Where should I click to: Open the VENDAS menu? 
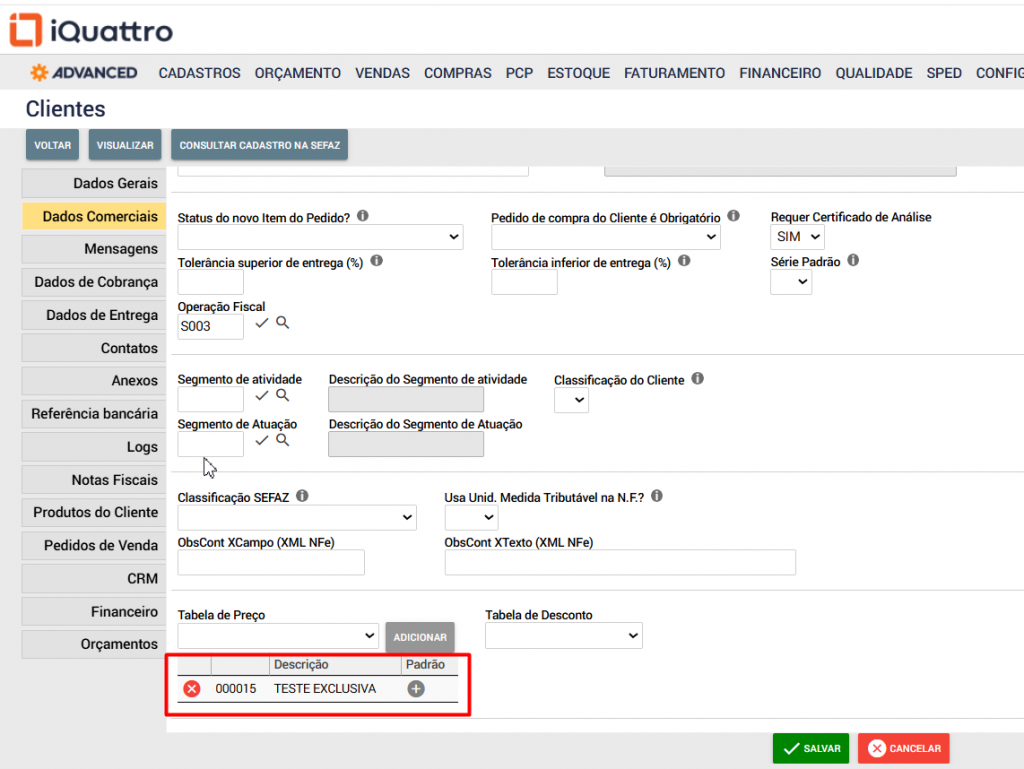tap(383, 73)
